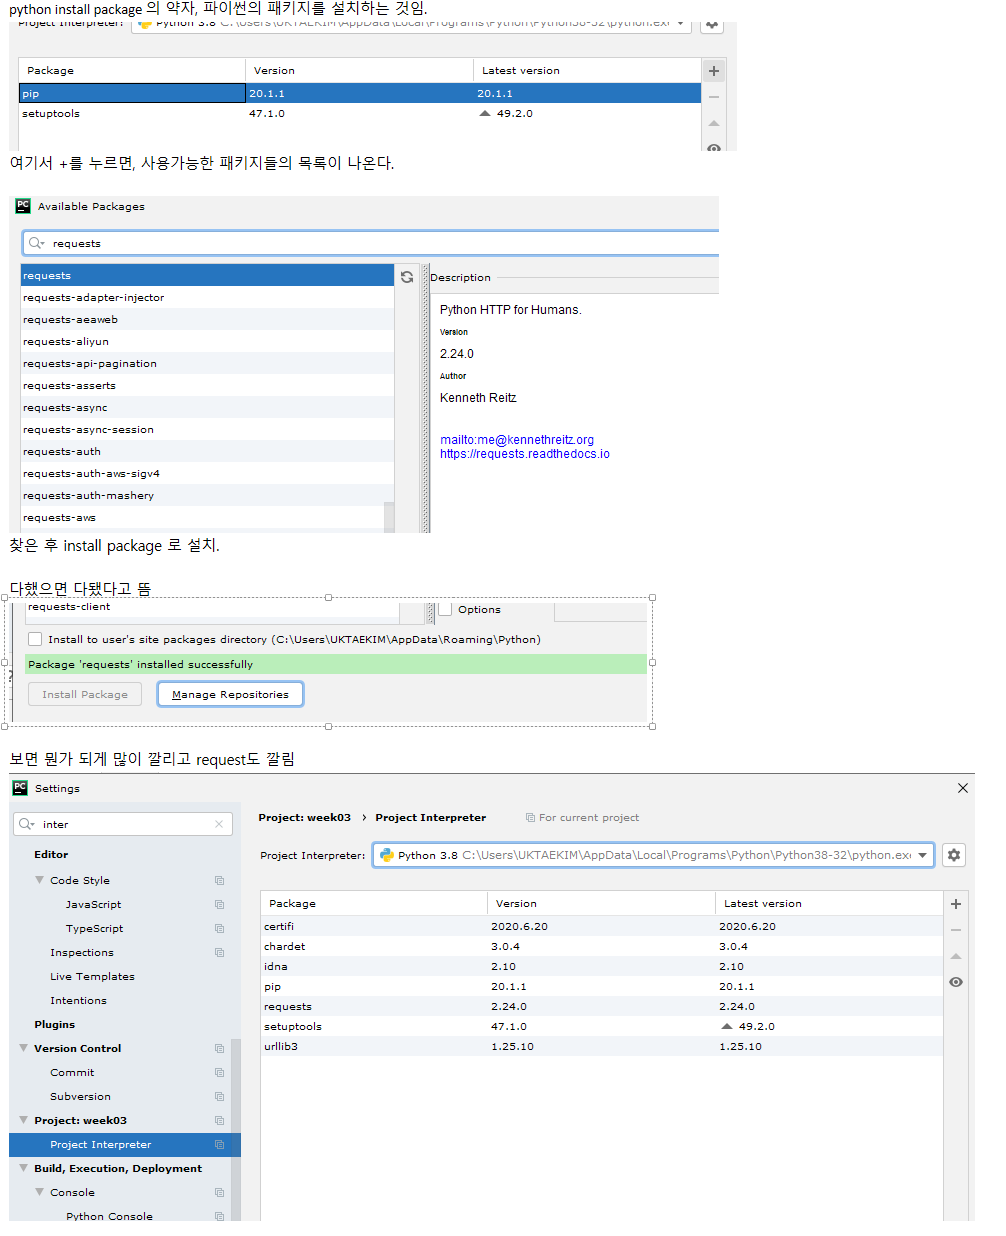Click copy icon next to Commit

tap(219, 1072)
